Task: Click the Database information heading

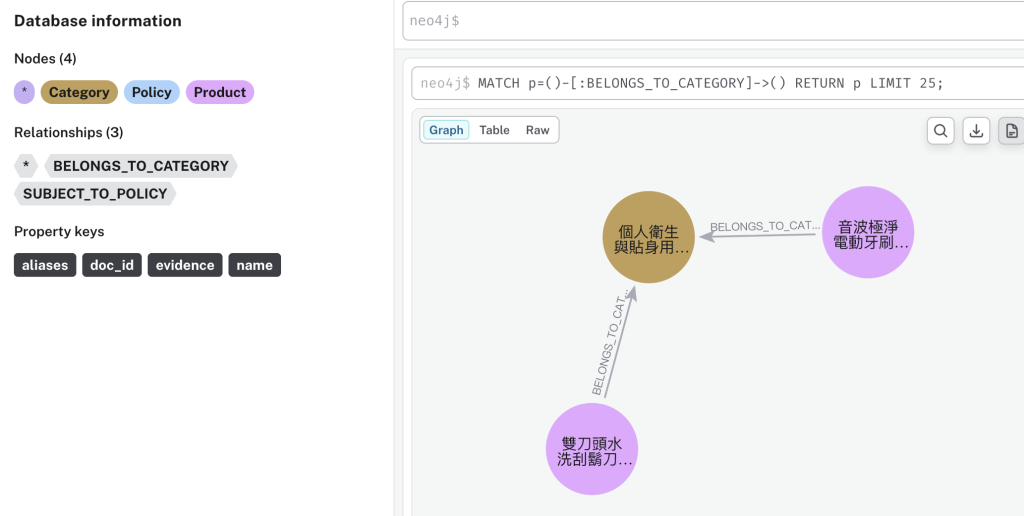Action: click(98, 21)
